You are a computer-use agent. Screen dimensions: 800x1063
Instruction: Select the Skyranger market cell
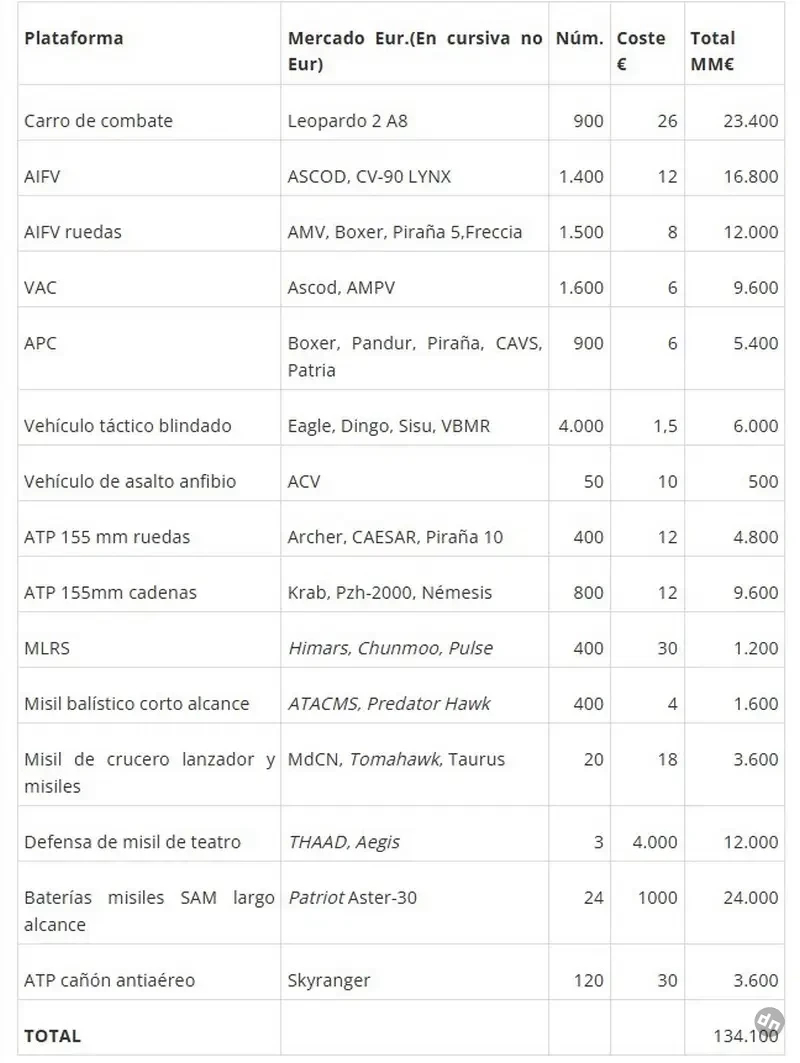(x=329, y=980)
